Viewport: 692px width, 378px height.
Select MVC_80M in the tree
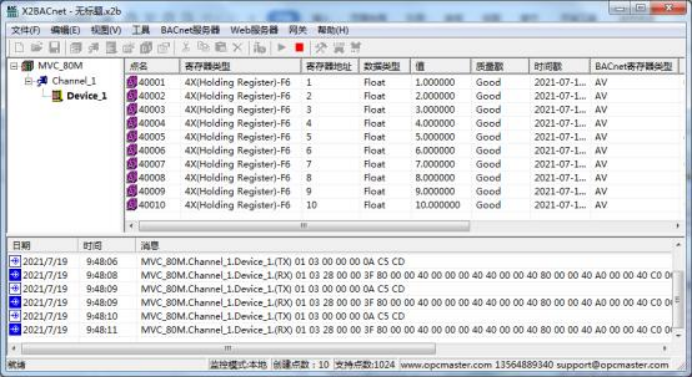60,66
